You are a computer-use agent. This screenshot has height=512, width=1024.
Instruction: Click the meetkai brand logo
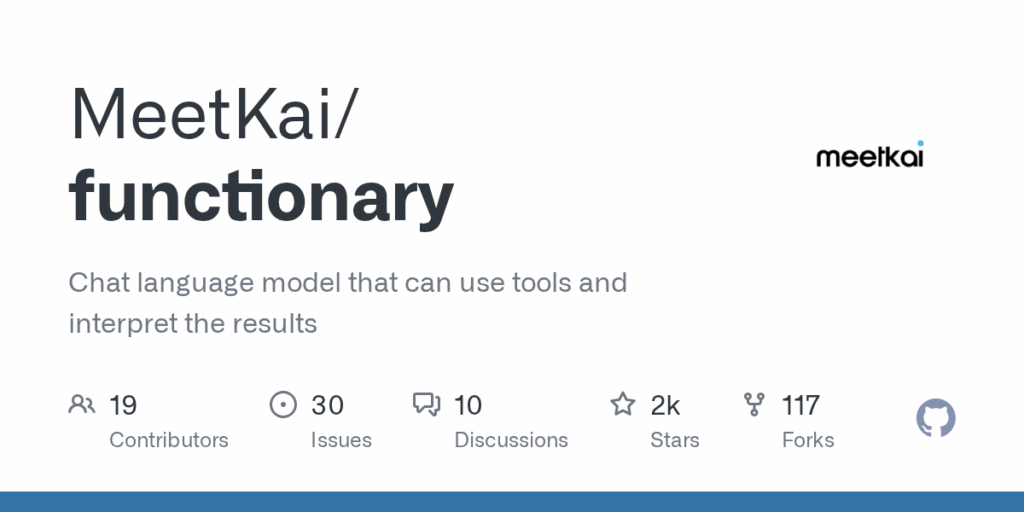tap(870, 154)
